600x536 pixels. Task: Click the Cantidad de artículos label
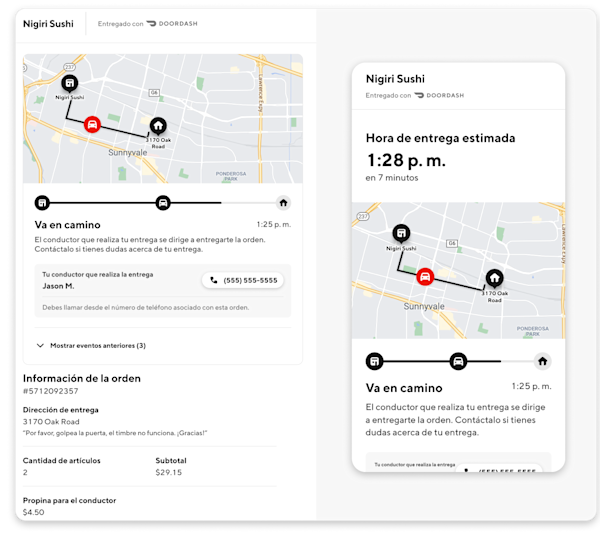(x=62, y=461)
